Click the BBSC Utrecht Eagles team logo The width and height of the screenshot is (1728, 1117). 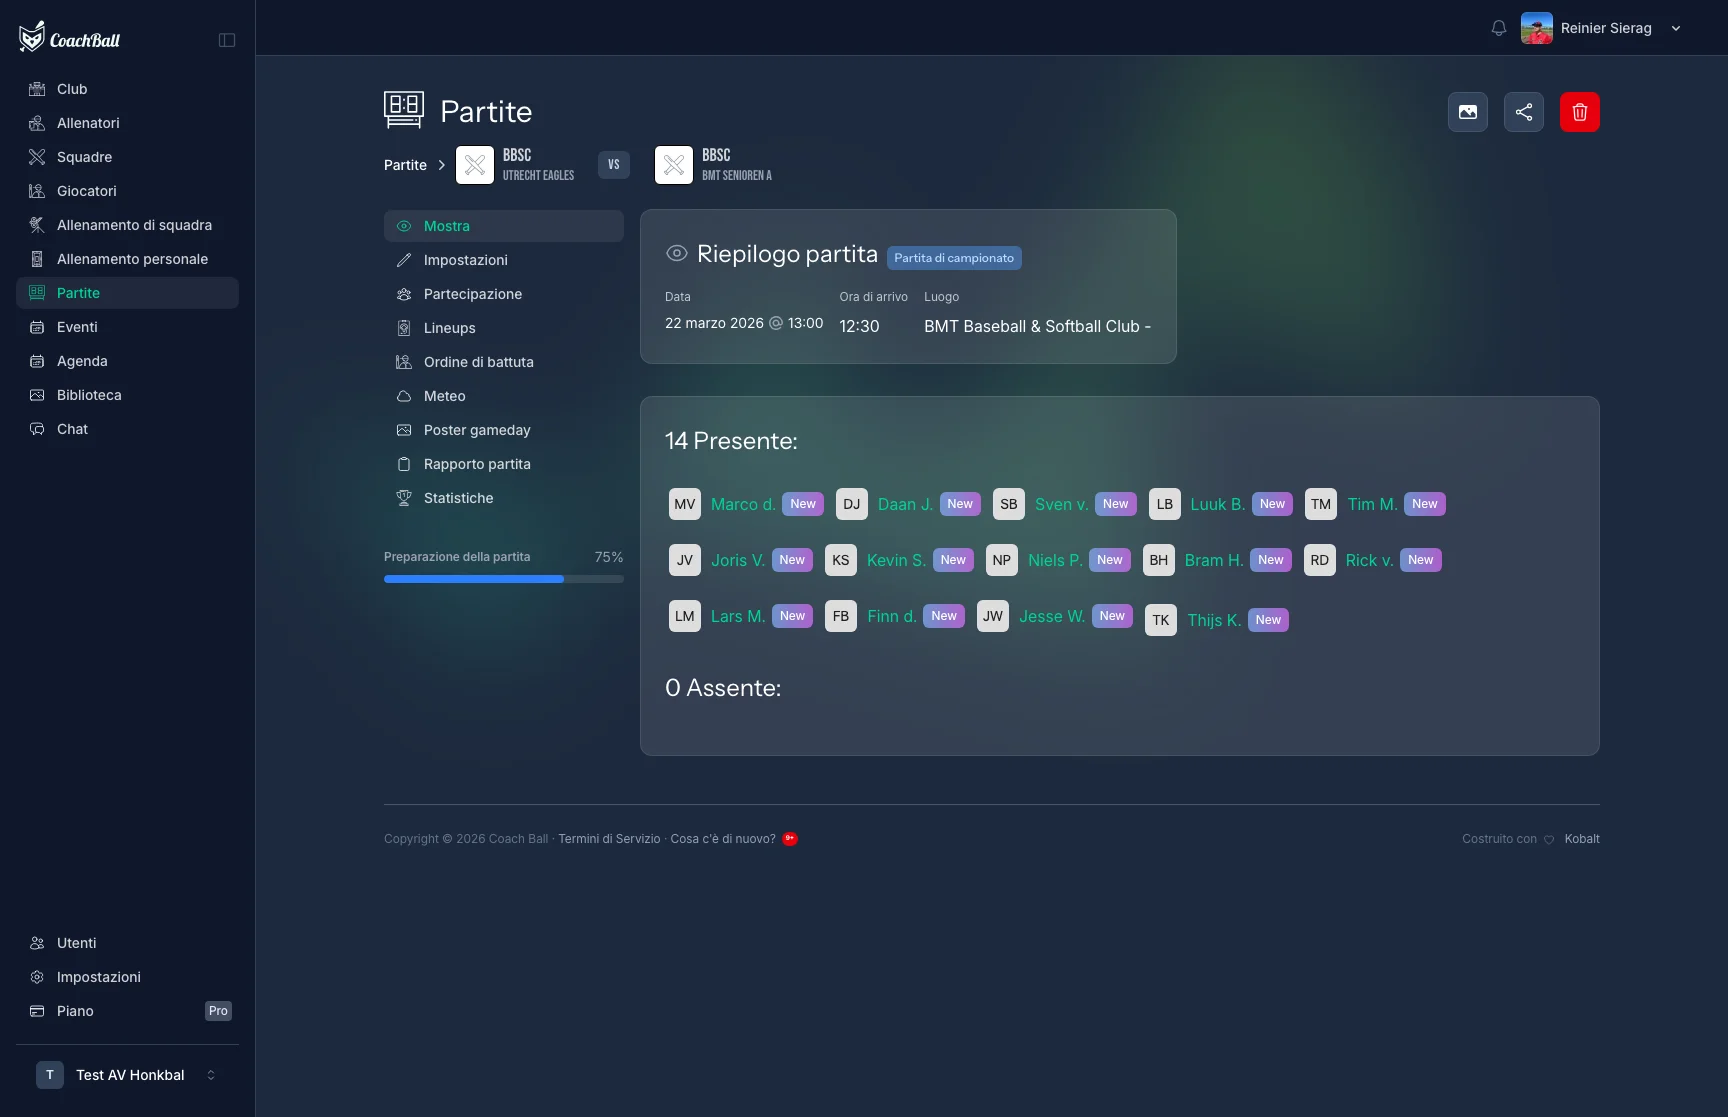(x=475, y=165)
